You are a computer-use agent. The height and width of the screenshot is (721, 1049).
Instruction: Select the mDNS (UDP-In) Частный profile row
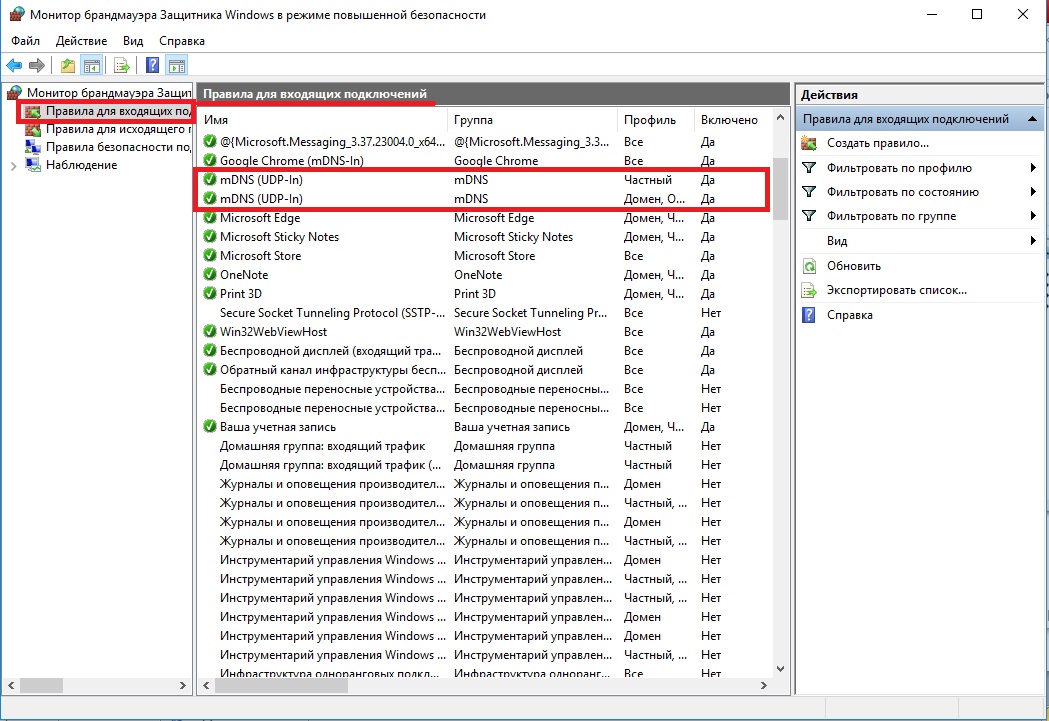(x=485, y=180)
